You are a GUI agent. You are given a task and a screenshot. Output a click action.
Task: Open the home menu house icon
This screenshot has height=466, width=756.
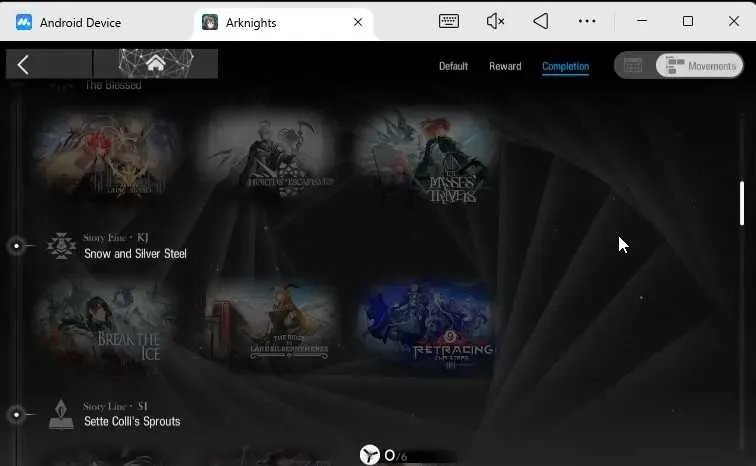pos(155,63)
